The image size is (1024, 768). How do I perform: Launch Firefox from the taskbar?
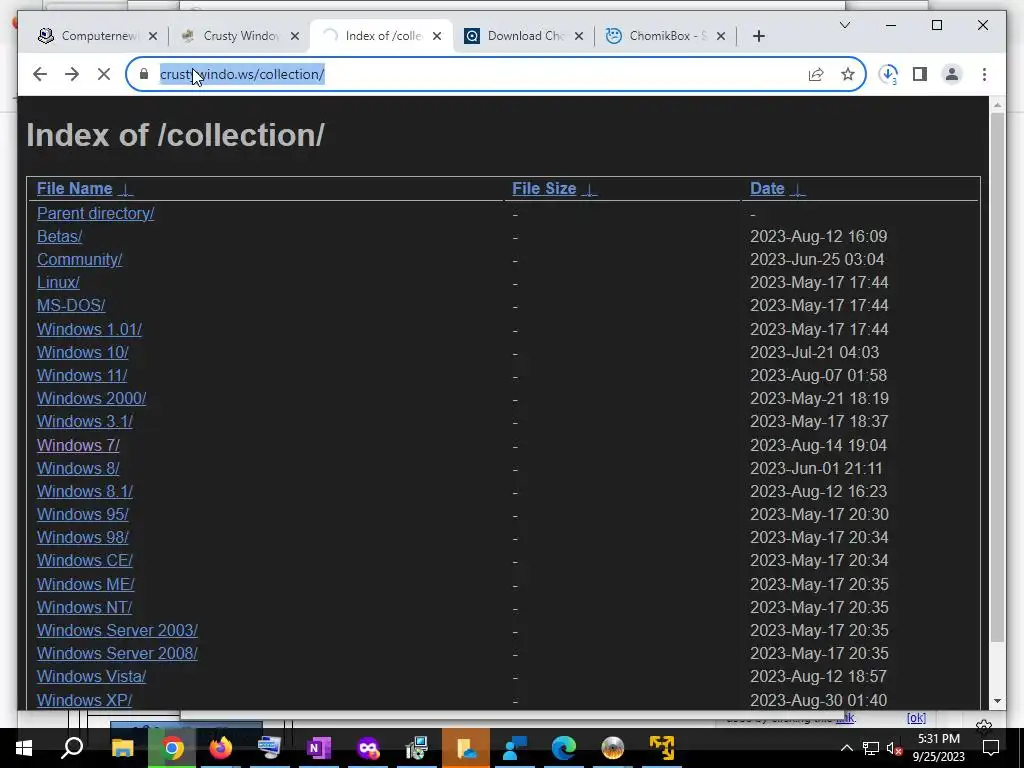(x=221, y=748)
